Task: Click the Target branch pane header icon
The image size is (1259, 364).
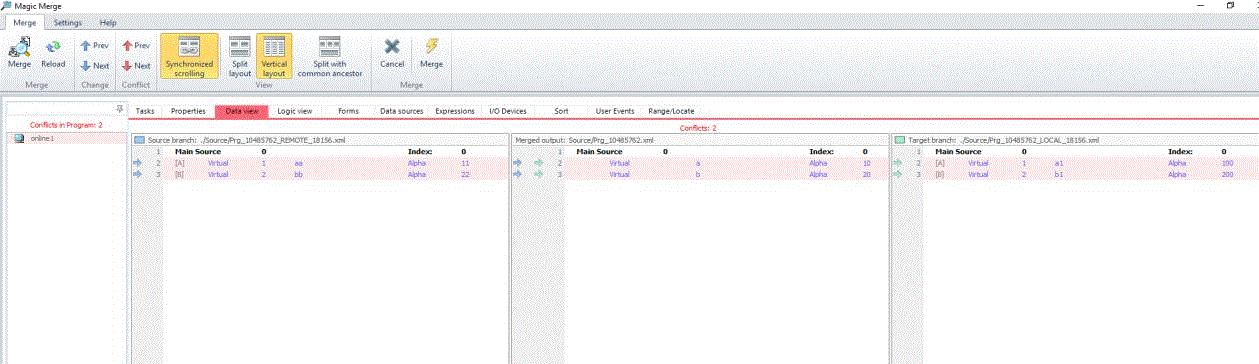Action: 900,140
